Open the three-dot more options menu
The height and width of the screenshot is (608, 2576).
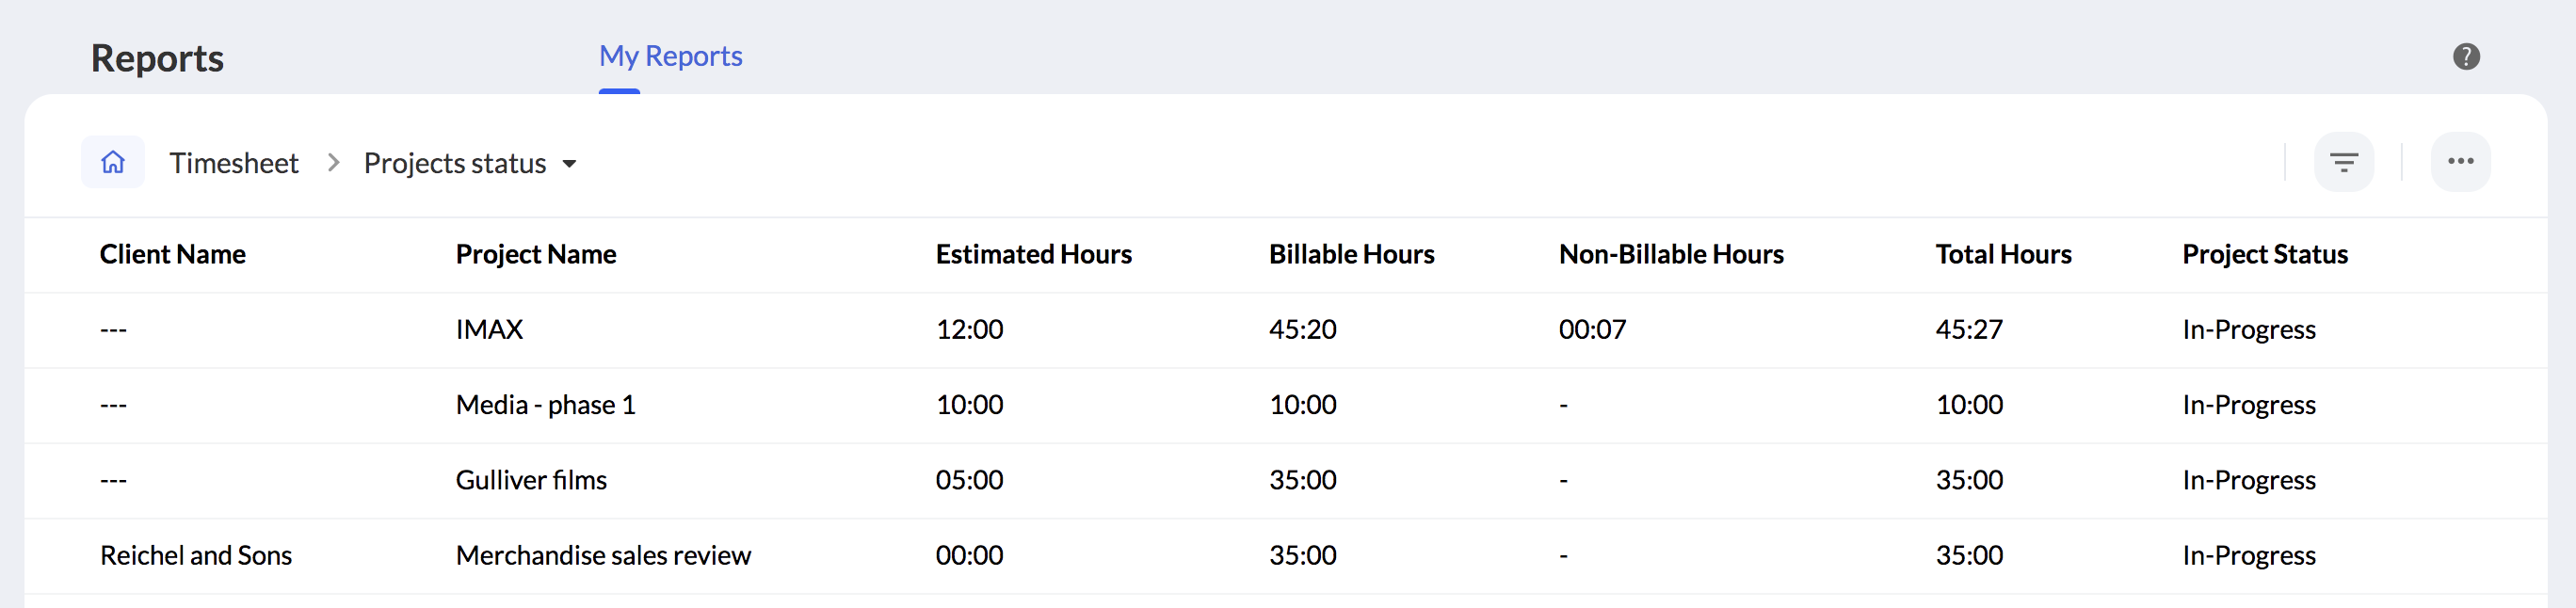(x=2460, y=162)
